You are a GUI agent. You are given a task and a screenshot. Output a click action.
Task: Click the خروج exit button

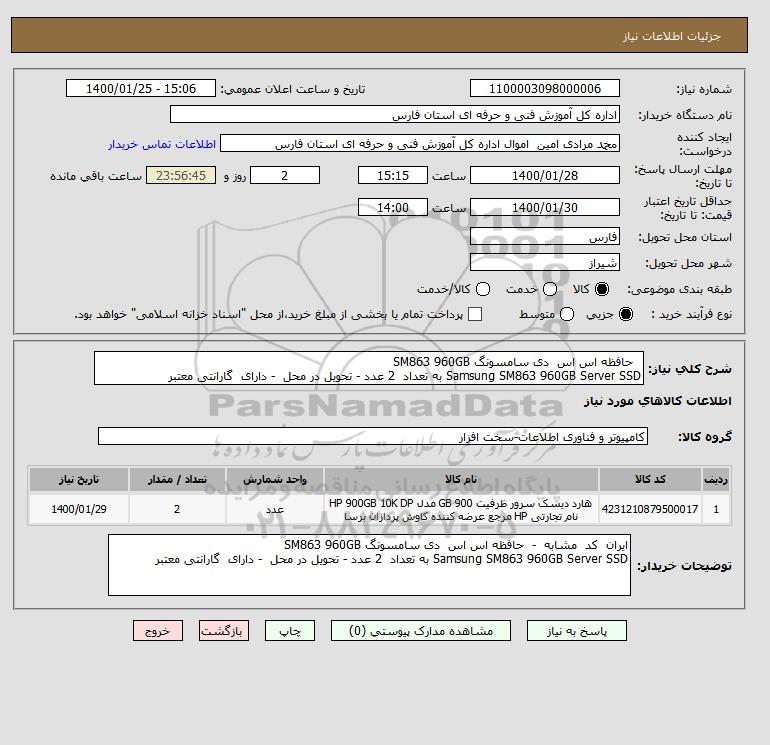click(158, 631)
